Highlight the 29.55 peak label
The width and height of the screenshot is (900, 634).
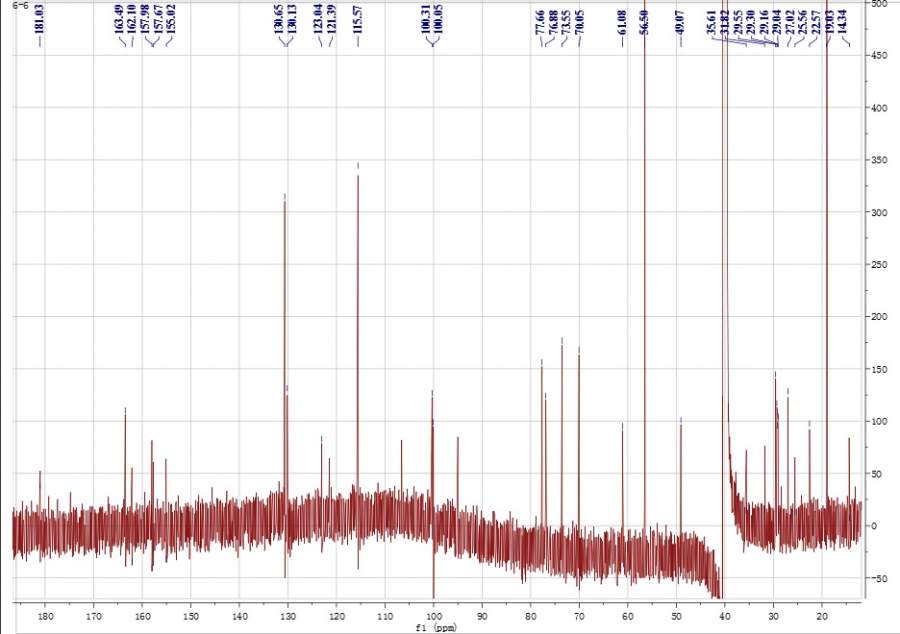pos(738,22)
